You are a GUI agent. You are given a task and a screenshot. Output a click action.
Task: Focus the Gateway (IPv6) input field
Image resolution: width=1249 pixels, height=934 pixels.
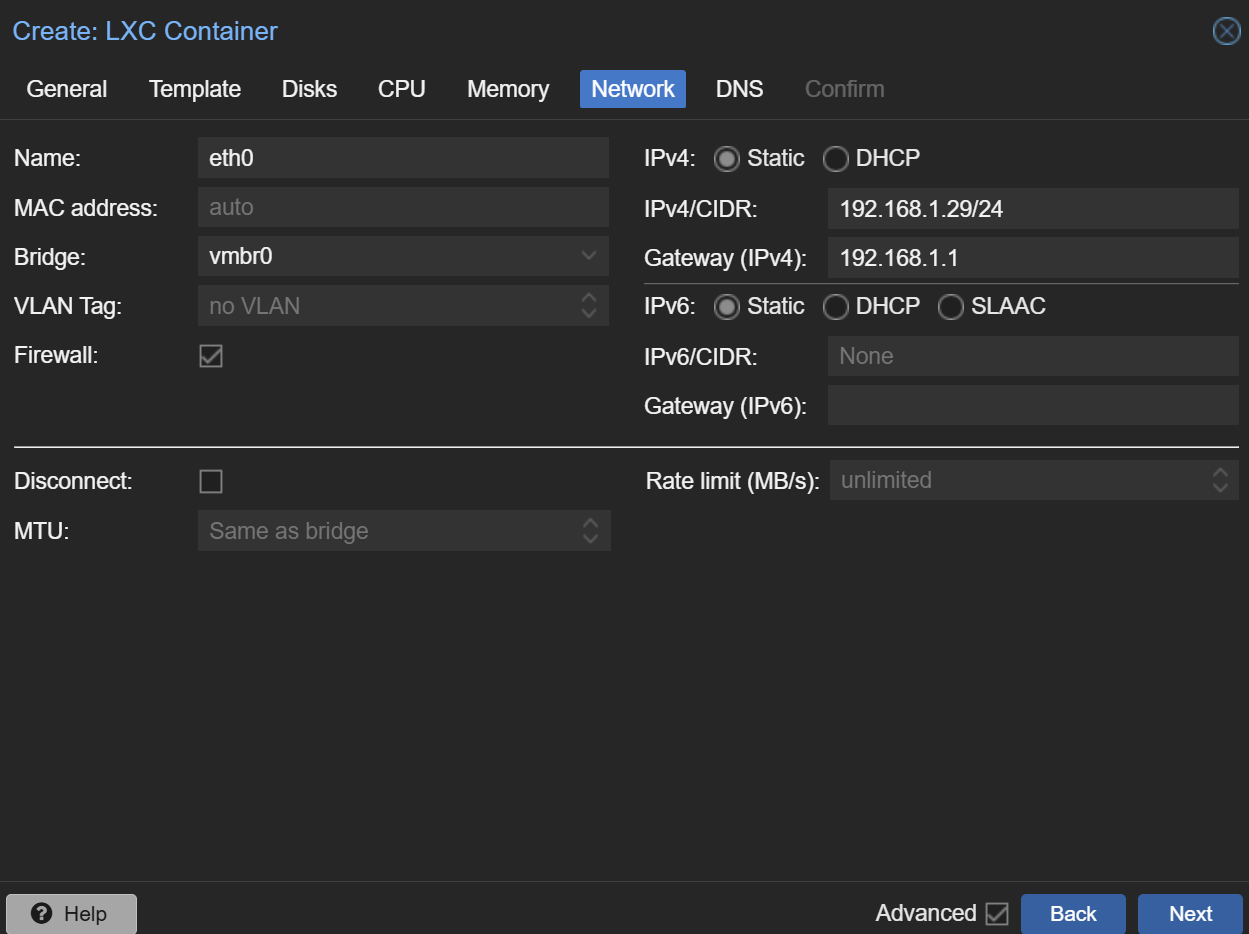pos(1032,406)
